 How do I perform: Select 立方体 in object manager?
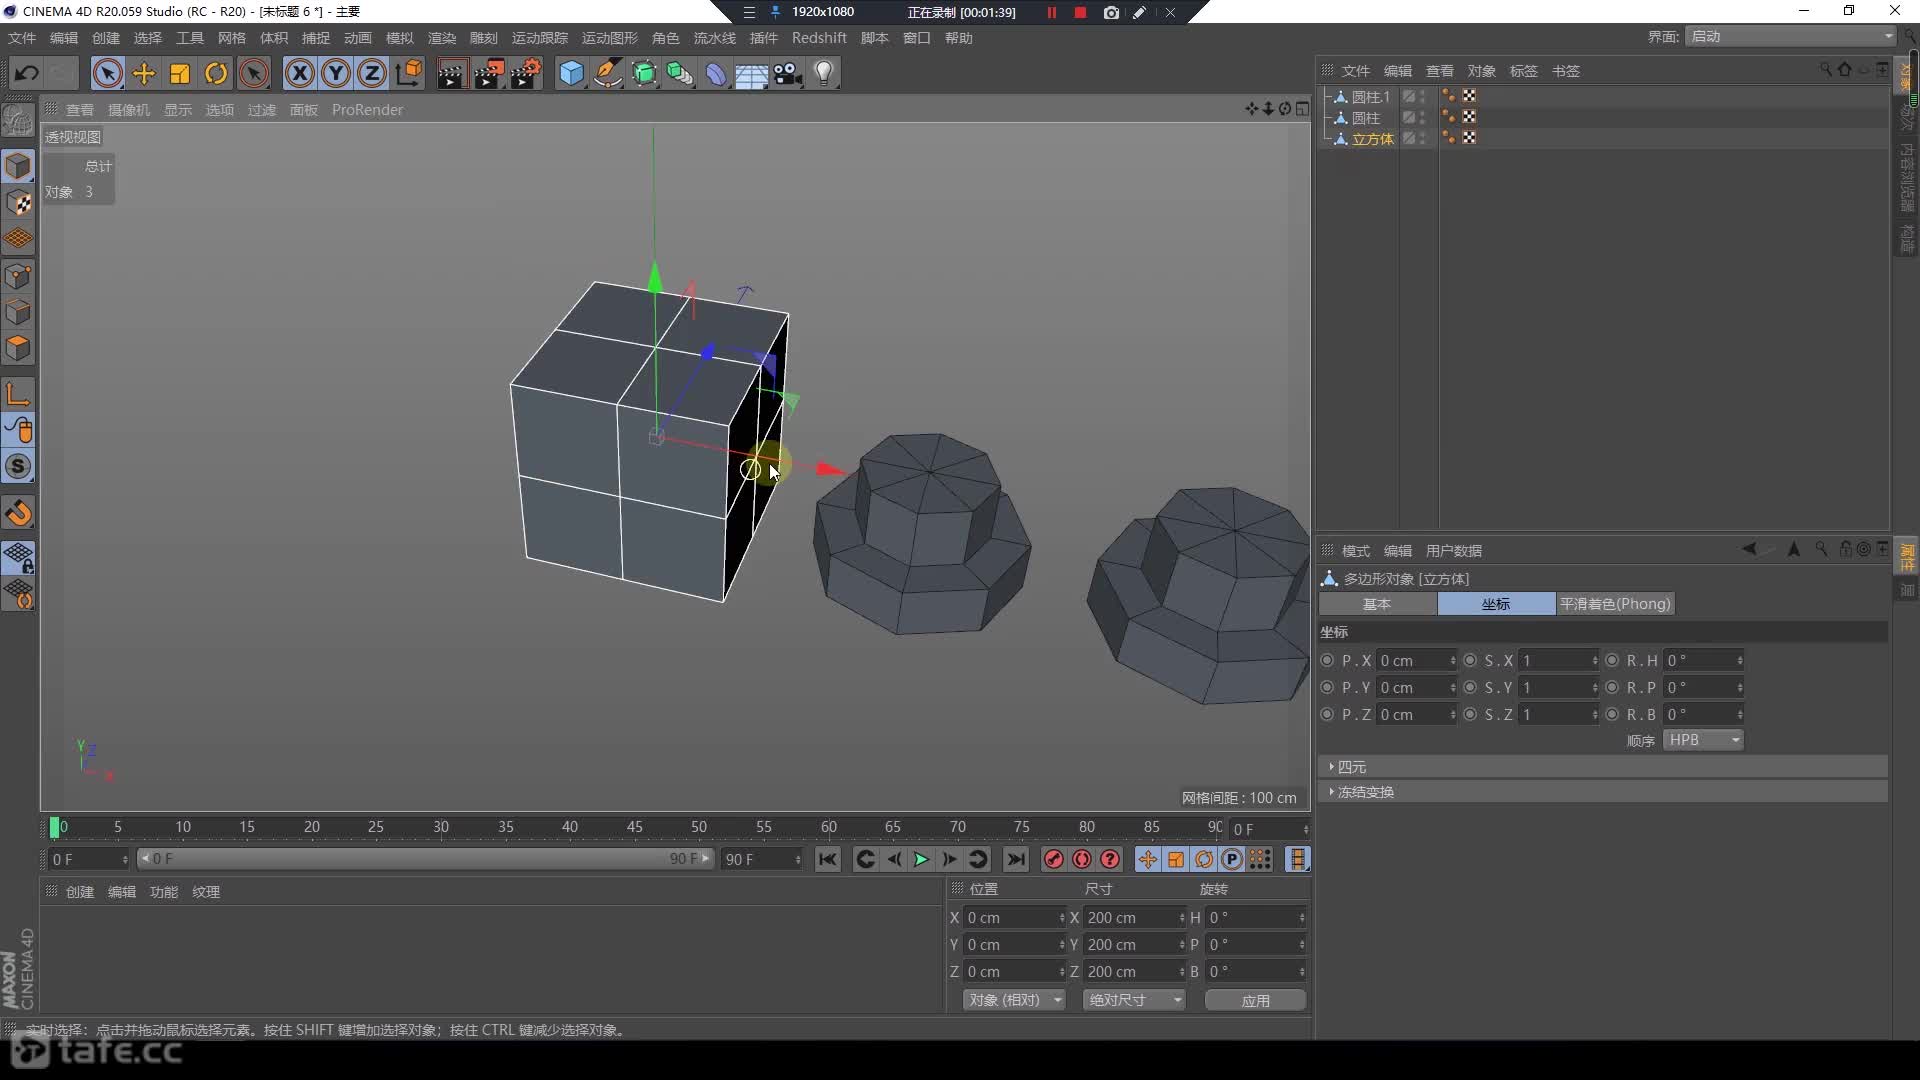pyautogui.click(x=1372, y=139)
